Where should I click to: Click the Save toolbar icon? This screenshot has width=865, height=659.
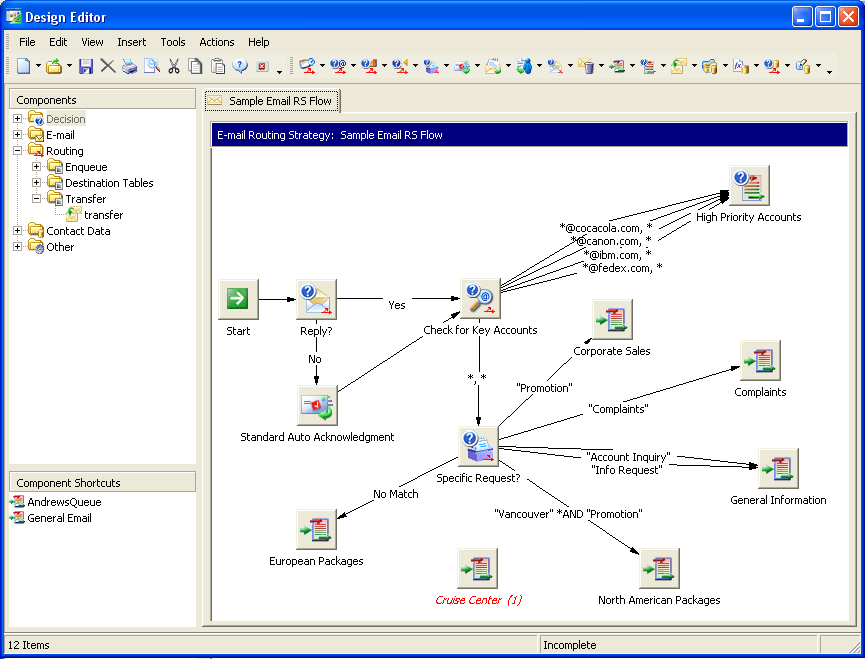tap(86, 67)
